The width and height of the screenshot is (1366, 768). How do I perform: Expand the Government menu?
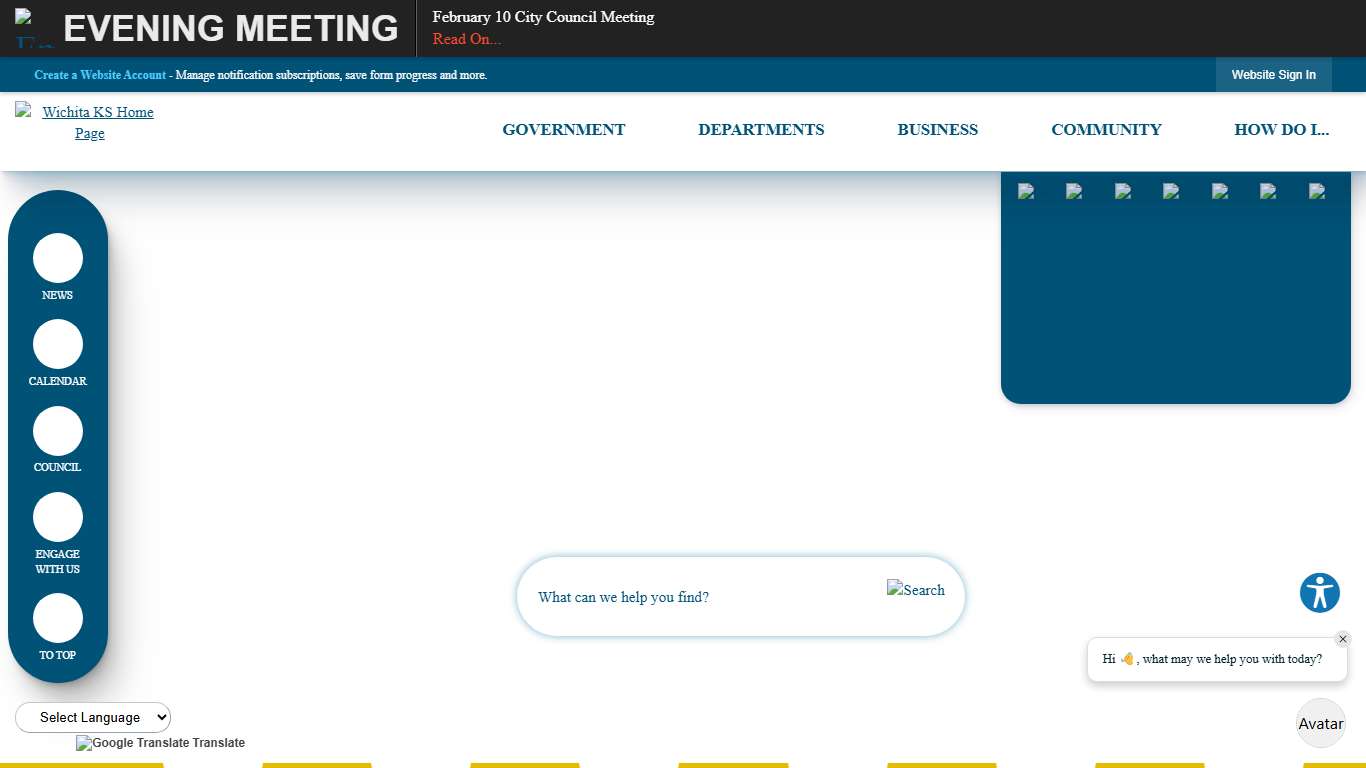click(563, 130)
